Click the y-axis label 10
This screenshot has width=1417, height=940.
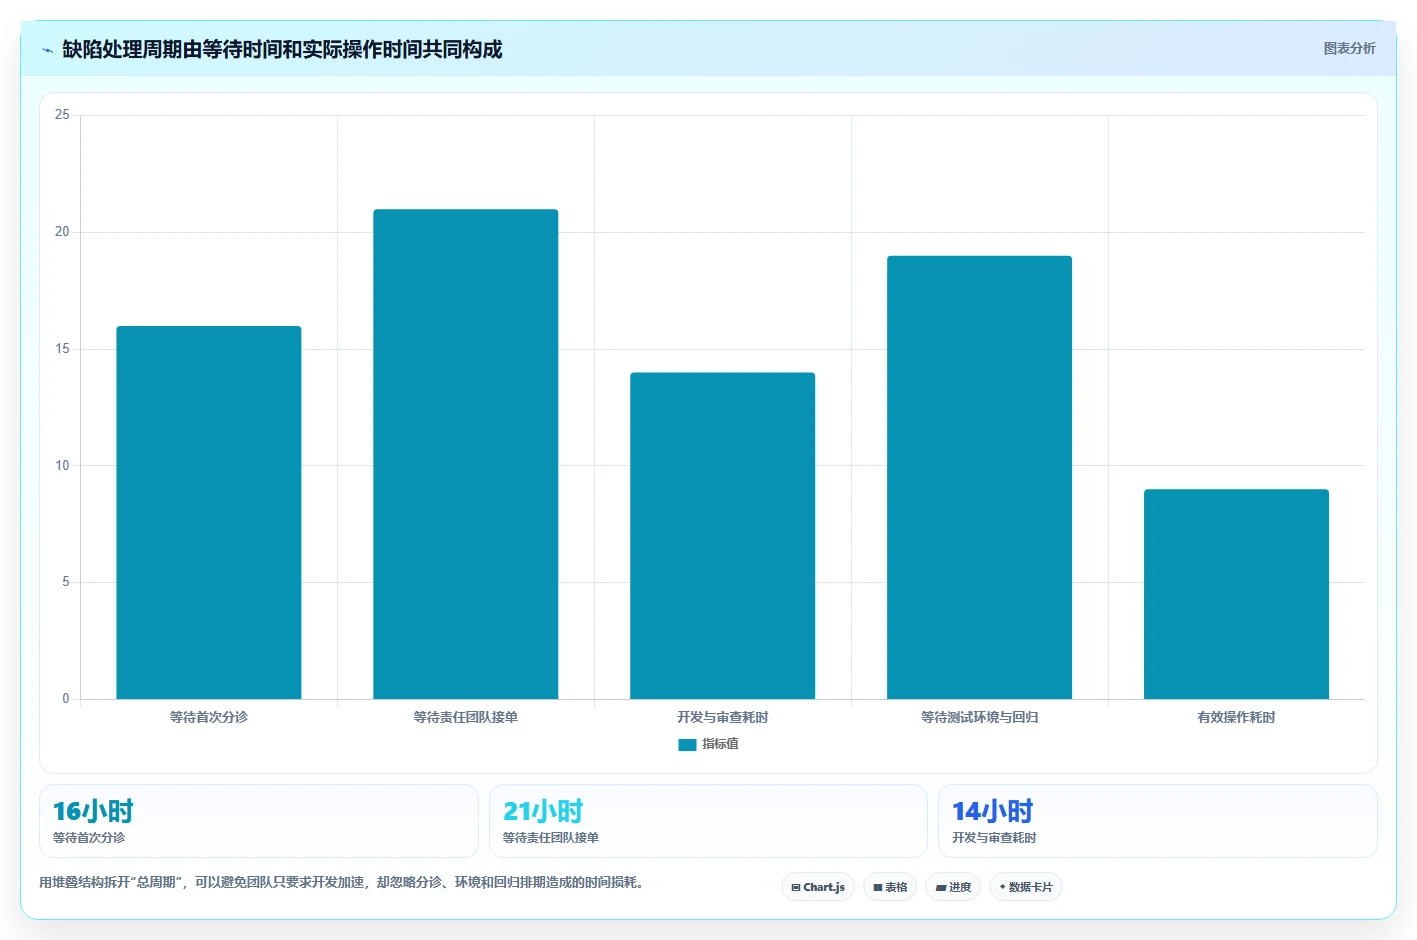click(x=62, y=466)
